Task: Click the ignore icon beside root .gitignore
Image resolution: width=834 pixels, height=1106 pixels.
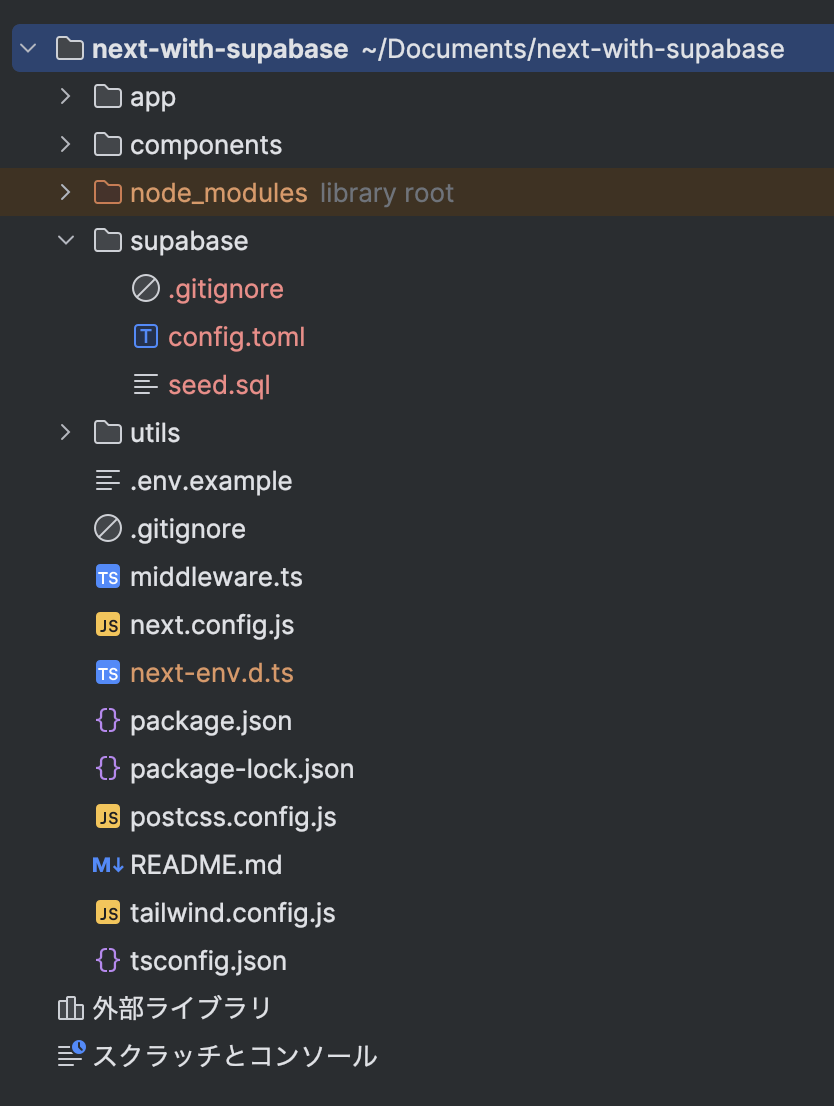Action: coord(108,528)
